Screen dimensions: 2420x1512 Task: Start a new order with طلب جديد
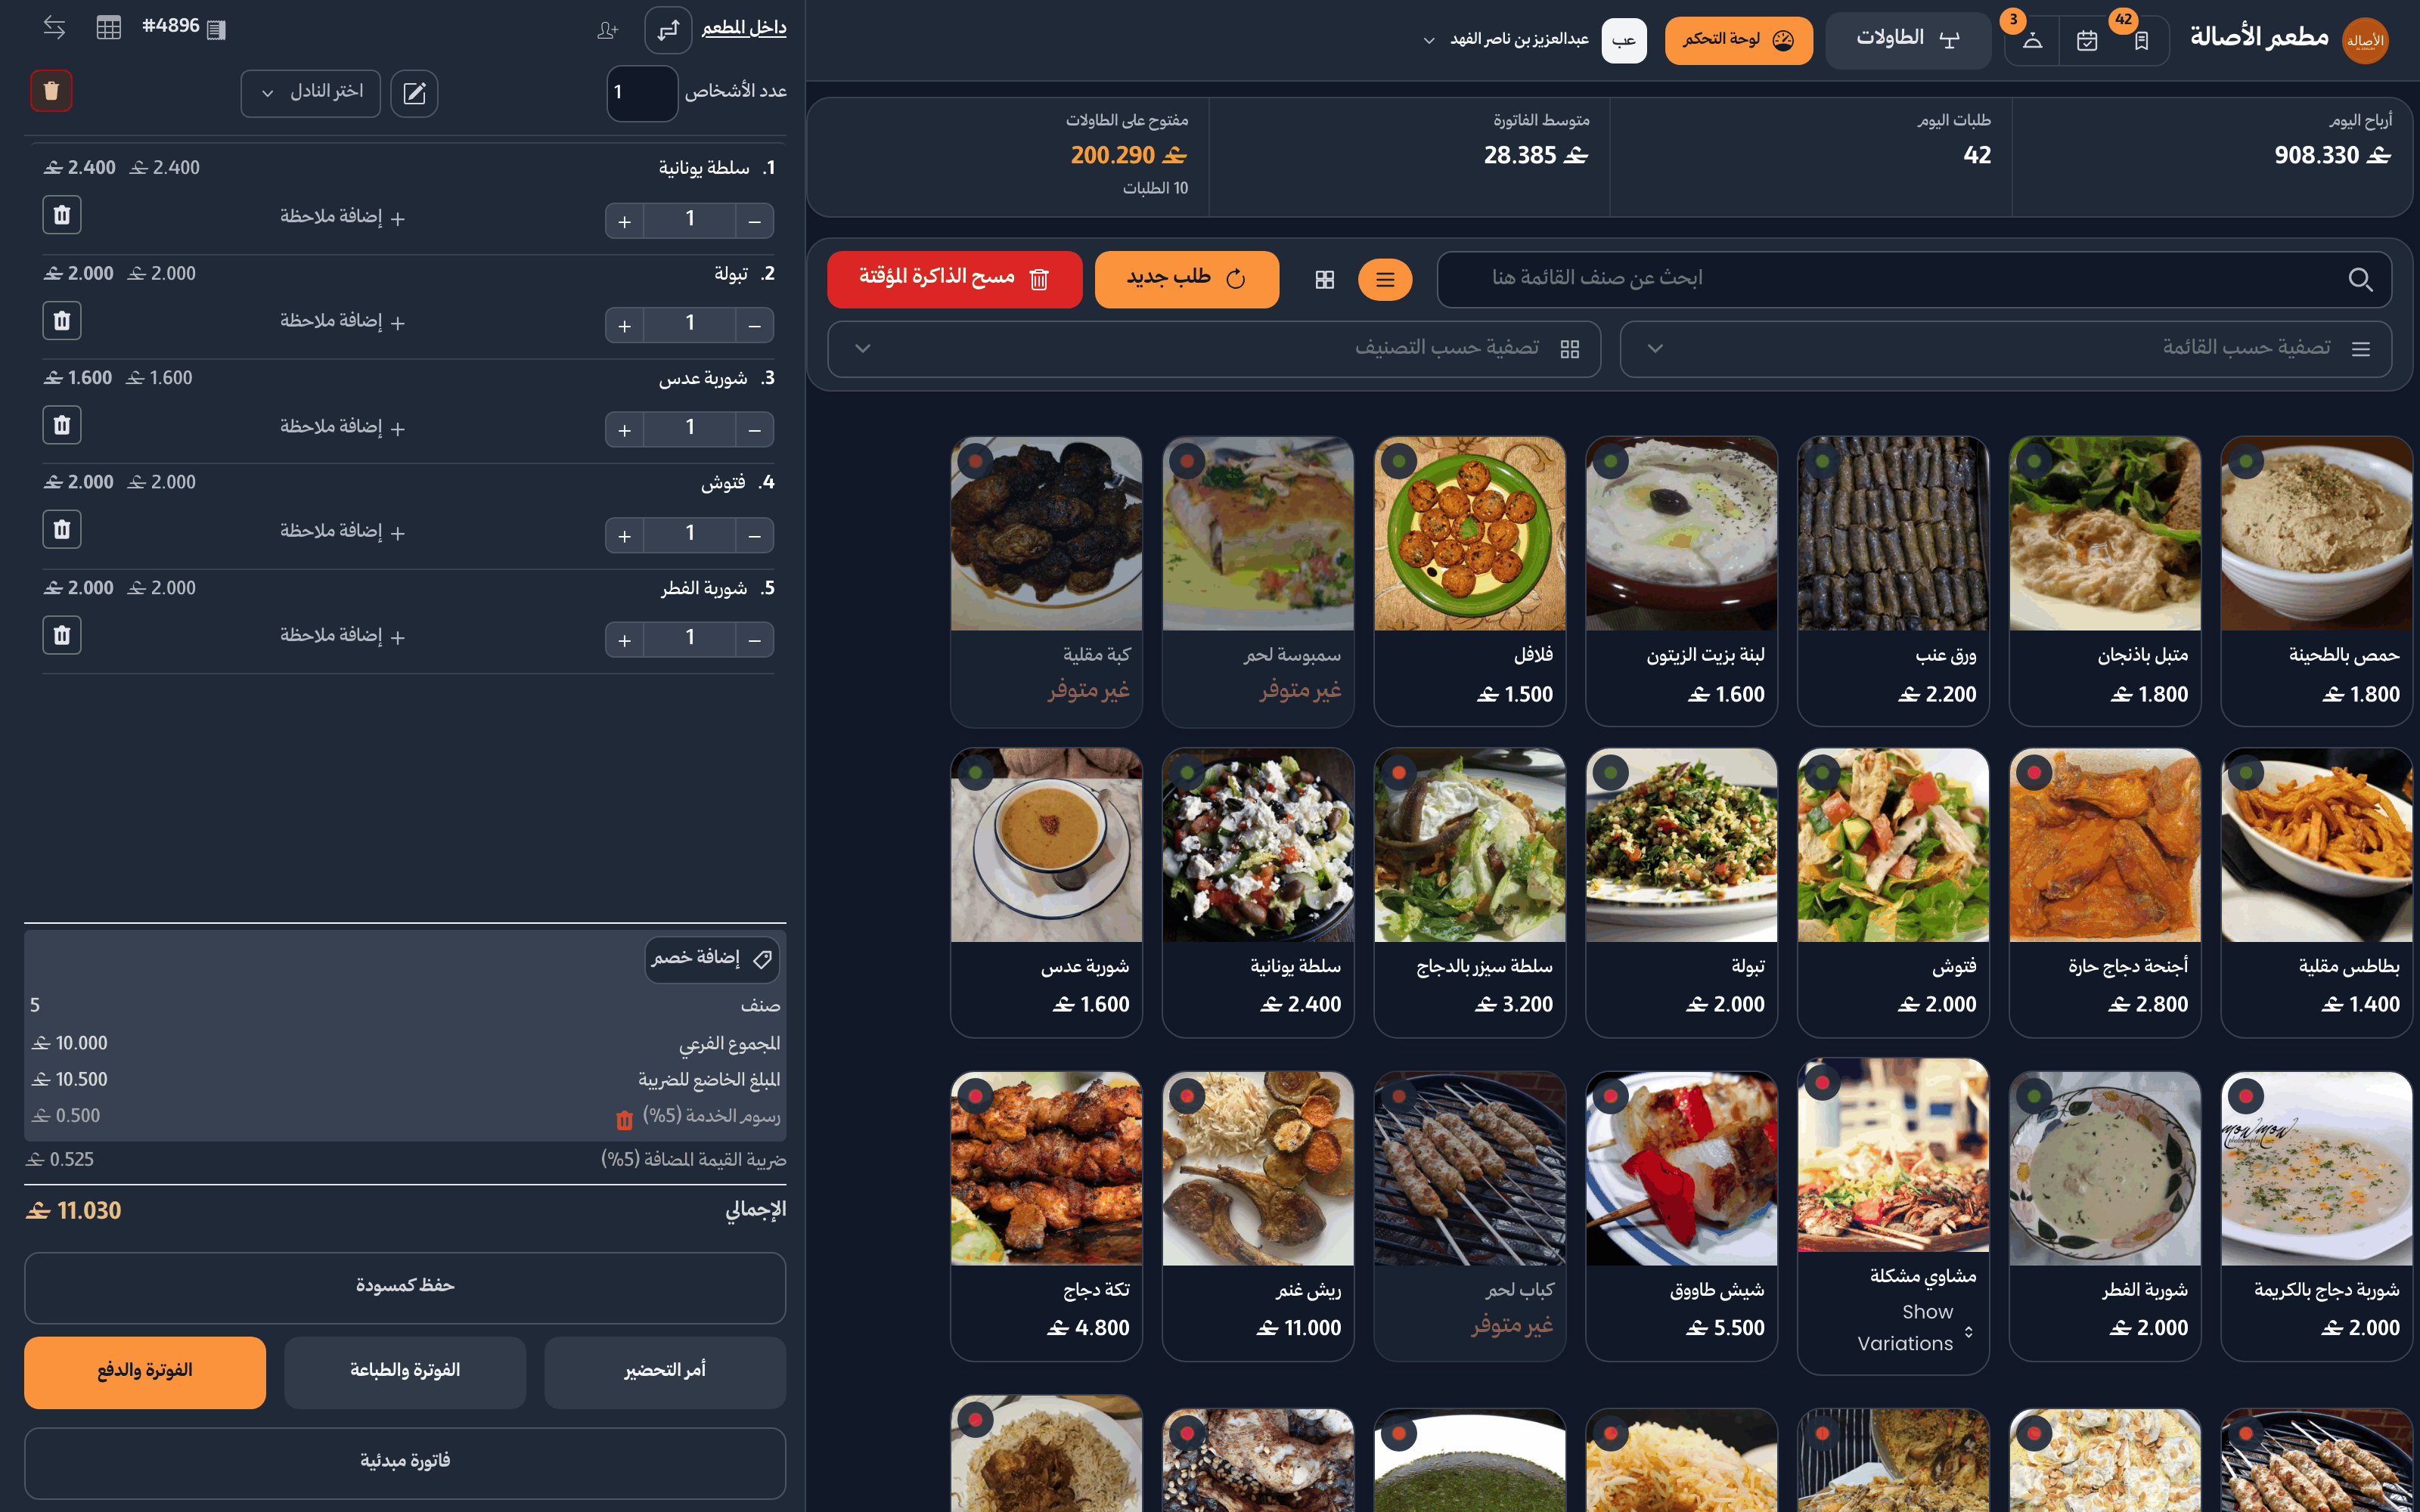(1186, 279)
